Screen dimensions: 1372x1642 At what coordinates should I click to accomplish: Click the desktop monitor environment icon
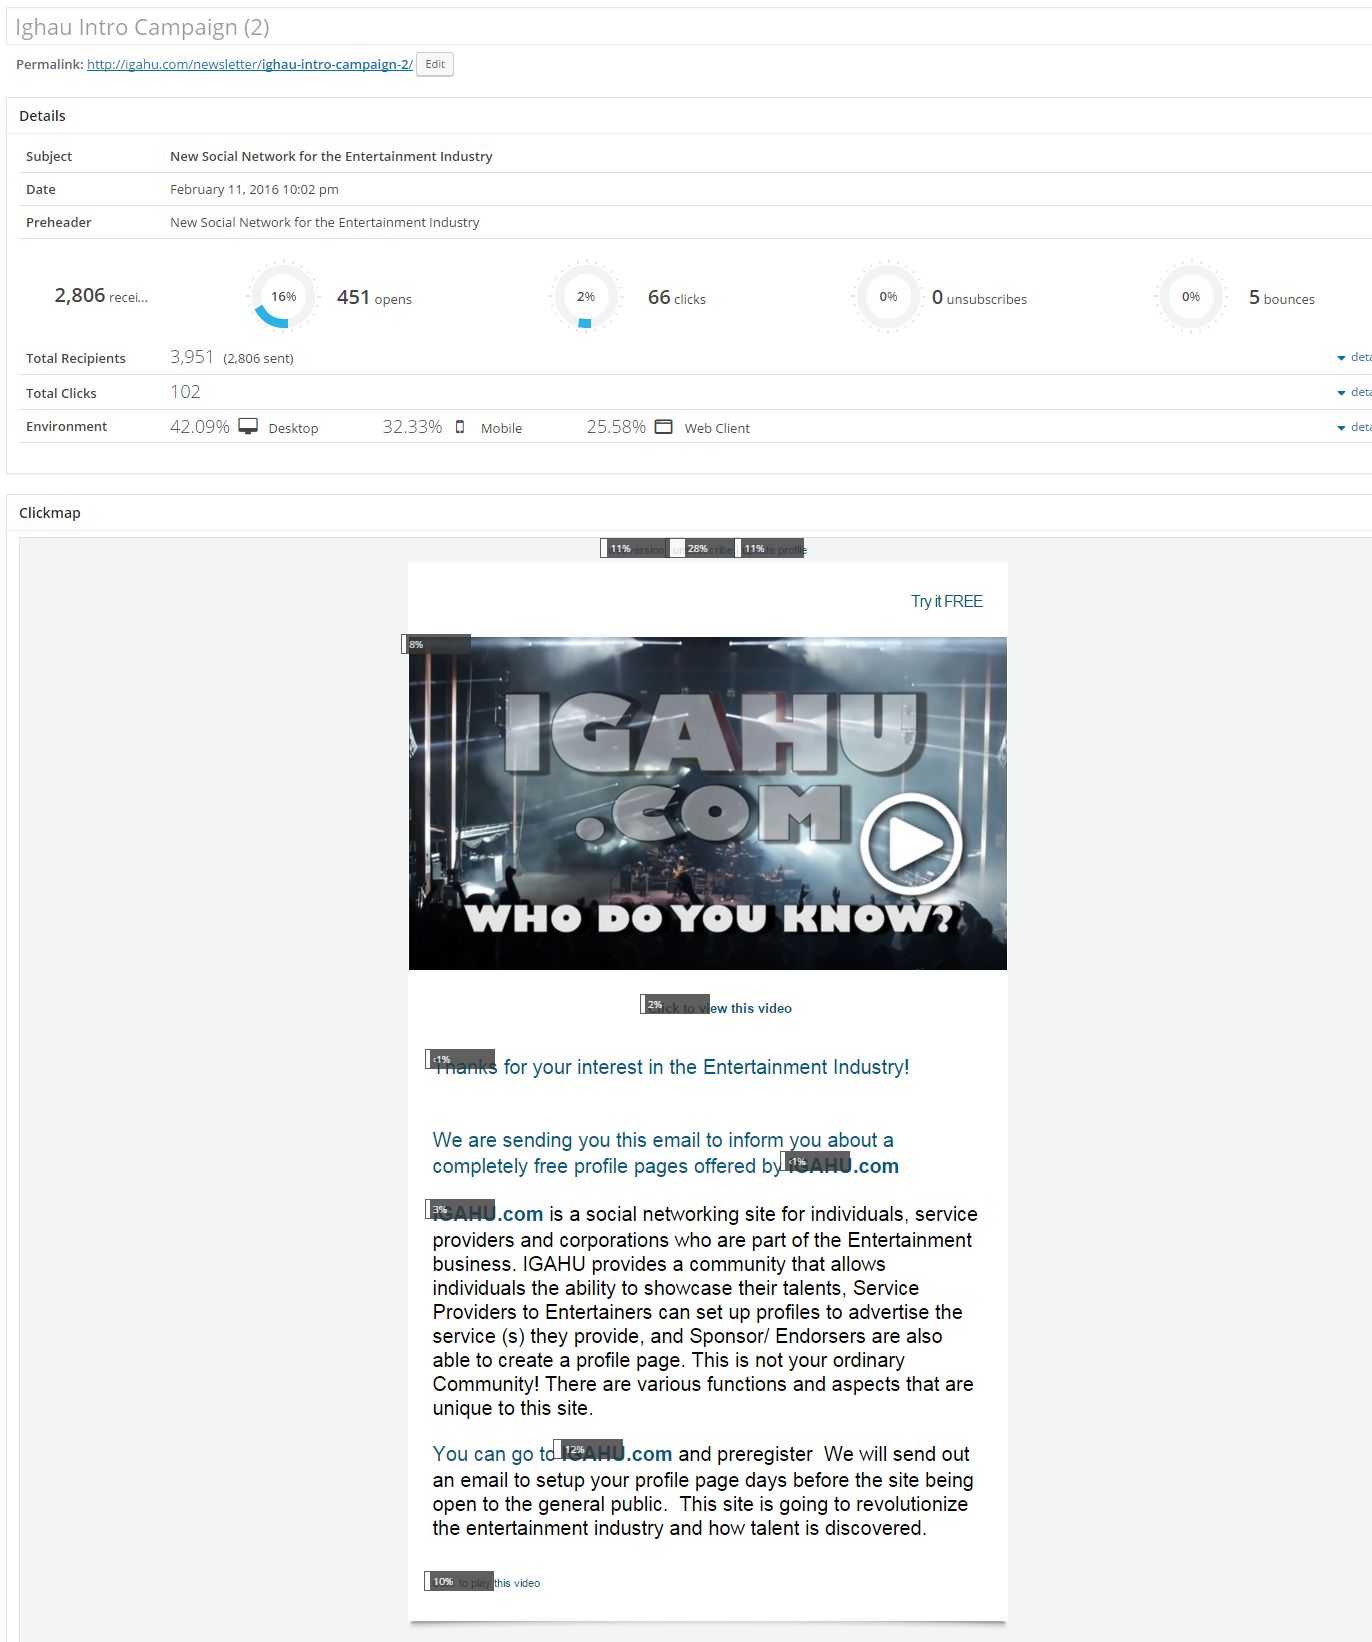tap(248, 427)
